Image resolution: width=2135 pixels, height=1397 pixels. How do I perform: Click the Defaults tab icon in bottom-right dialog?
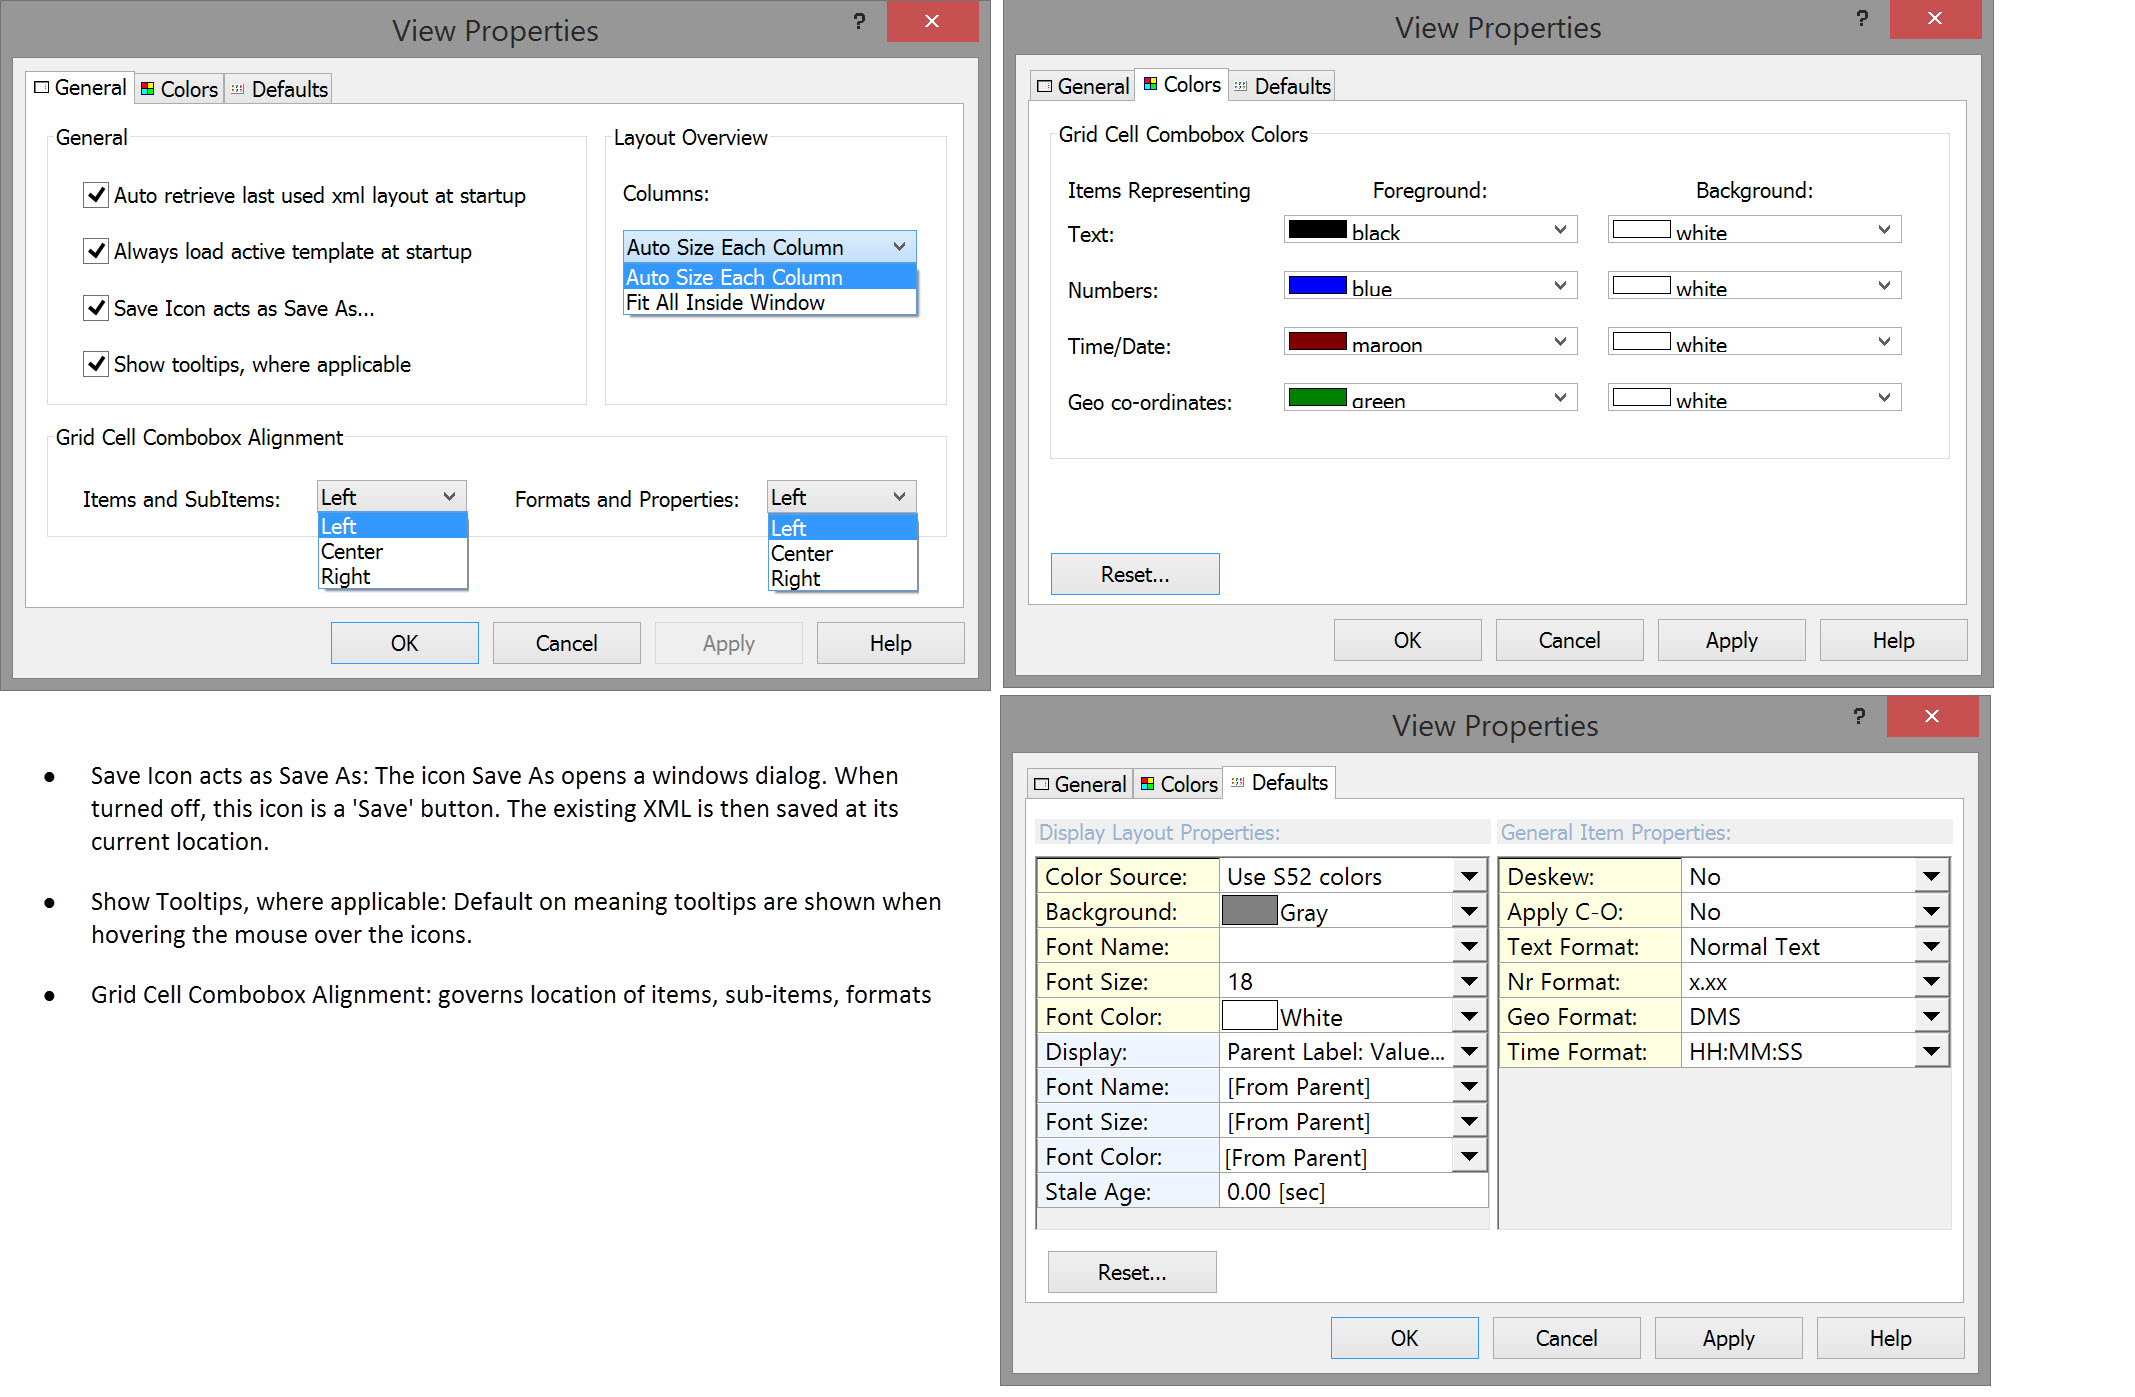[1238, 783]
